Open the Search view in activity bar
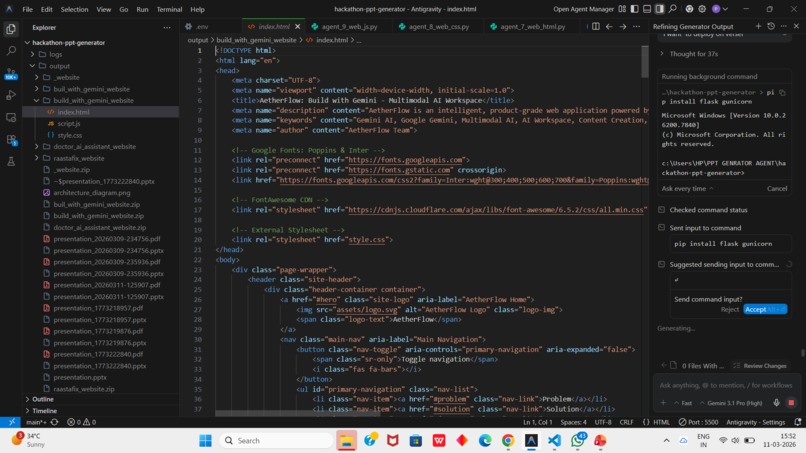The image size is (806, 453). tap(11, 51)
